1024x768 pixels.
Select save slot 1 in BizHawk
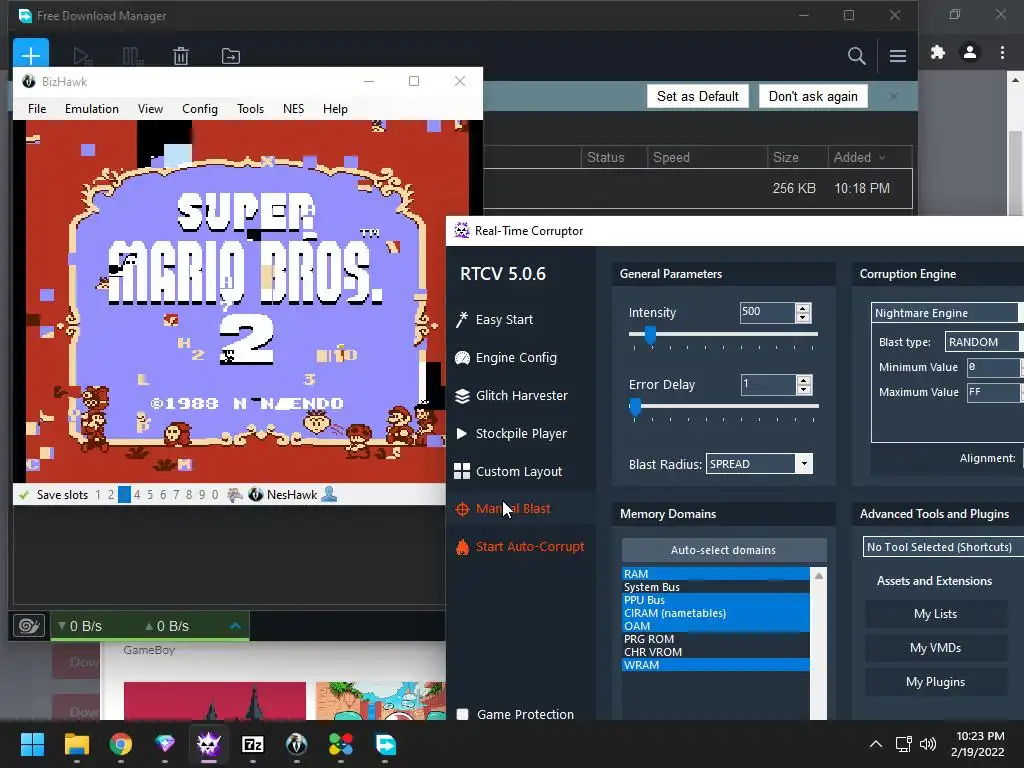[x=98, y=495]
